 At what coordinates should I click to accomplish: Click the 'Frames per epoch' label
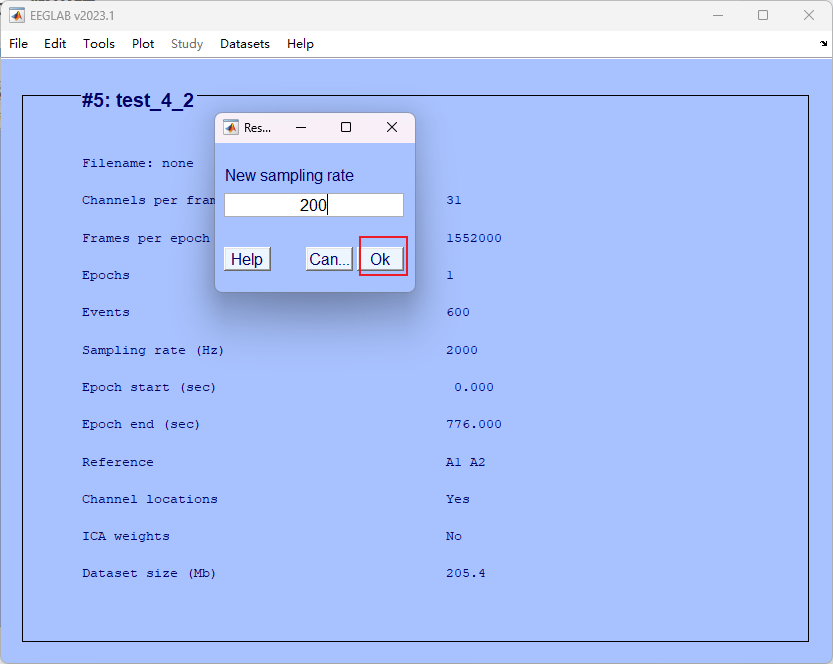(146, 238)
